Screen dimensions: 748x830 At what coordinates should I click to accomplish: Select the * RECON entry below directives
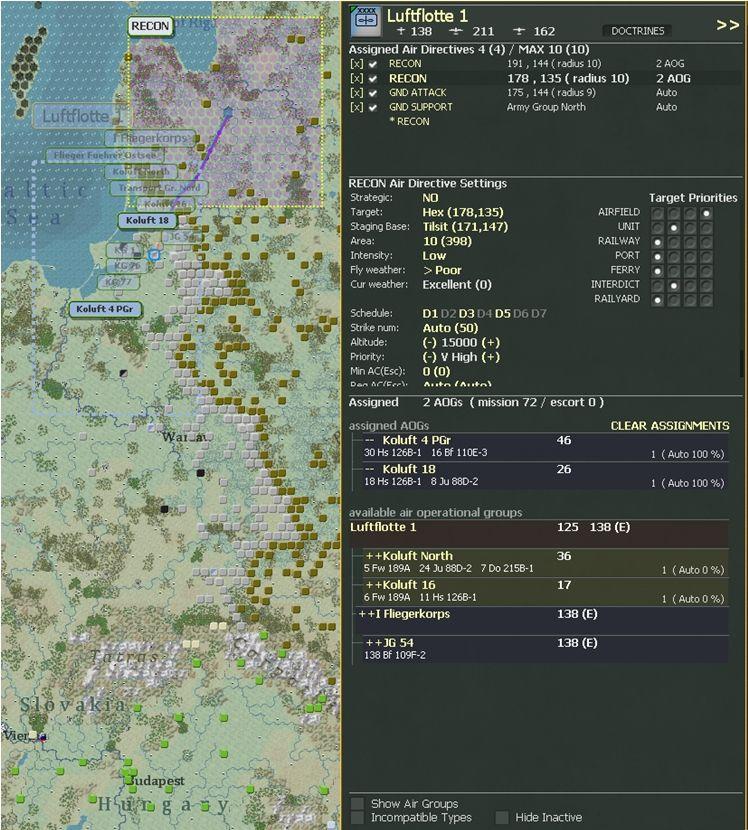(x=409, y=121)
